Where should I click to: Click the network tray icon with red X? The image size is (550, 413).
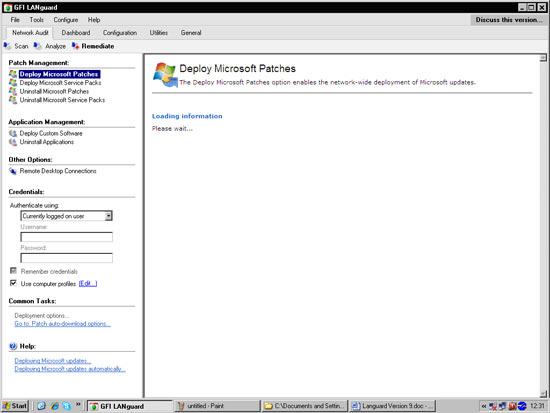[493, 406]
